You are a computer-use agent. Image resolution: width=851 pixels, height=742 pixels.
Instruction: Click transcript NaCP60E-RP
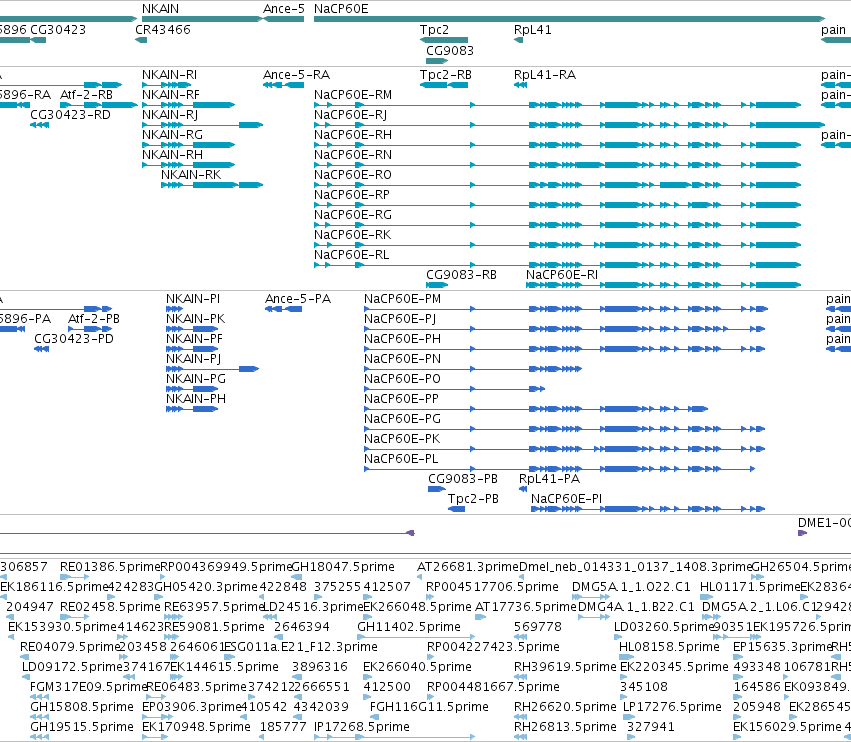tap(352, 195)
